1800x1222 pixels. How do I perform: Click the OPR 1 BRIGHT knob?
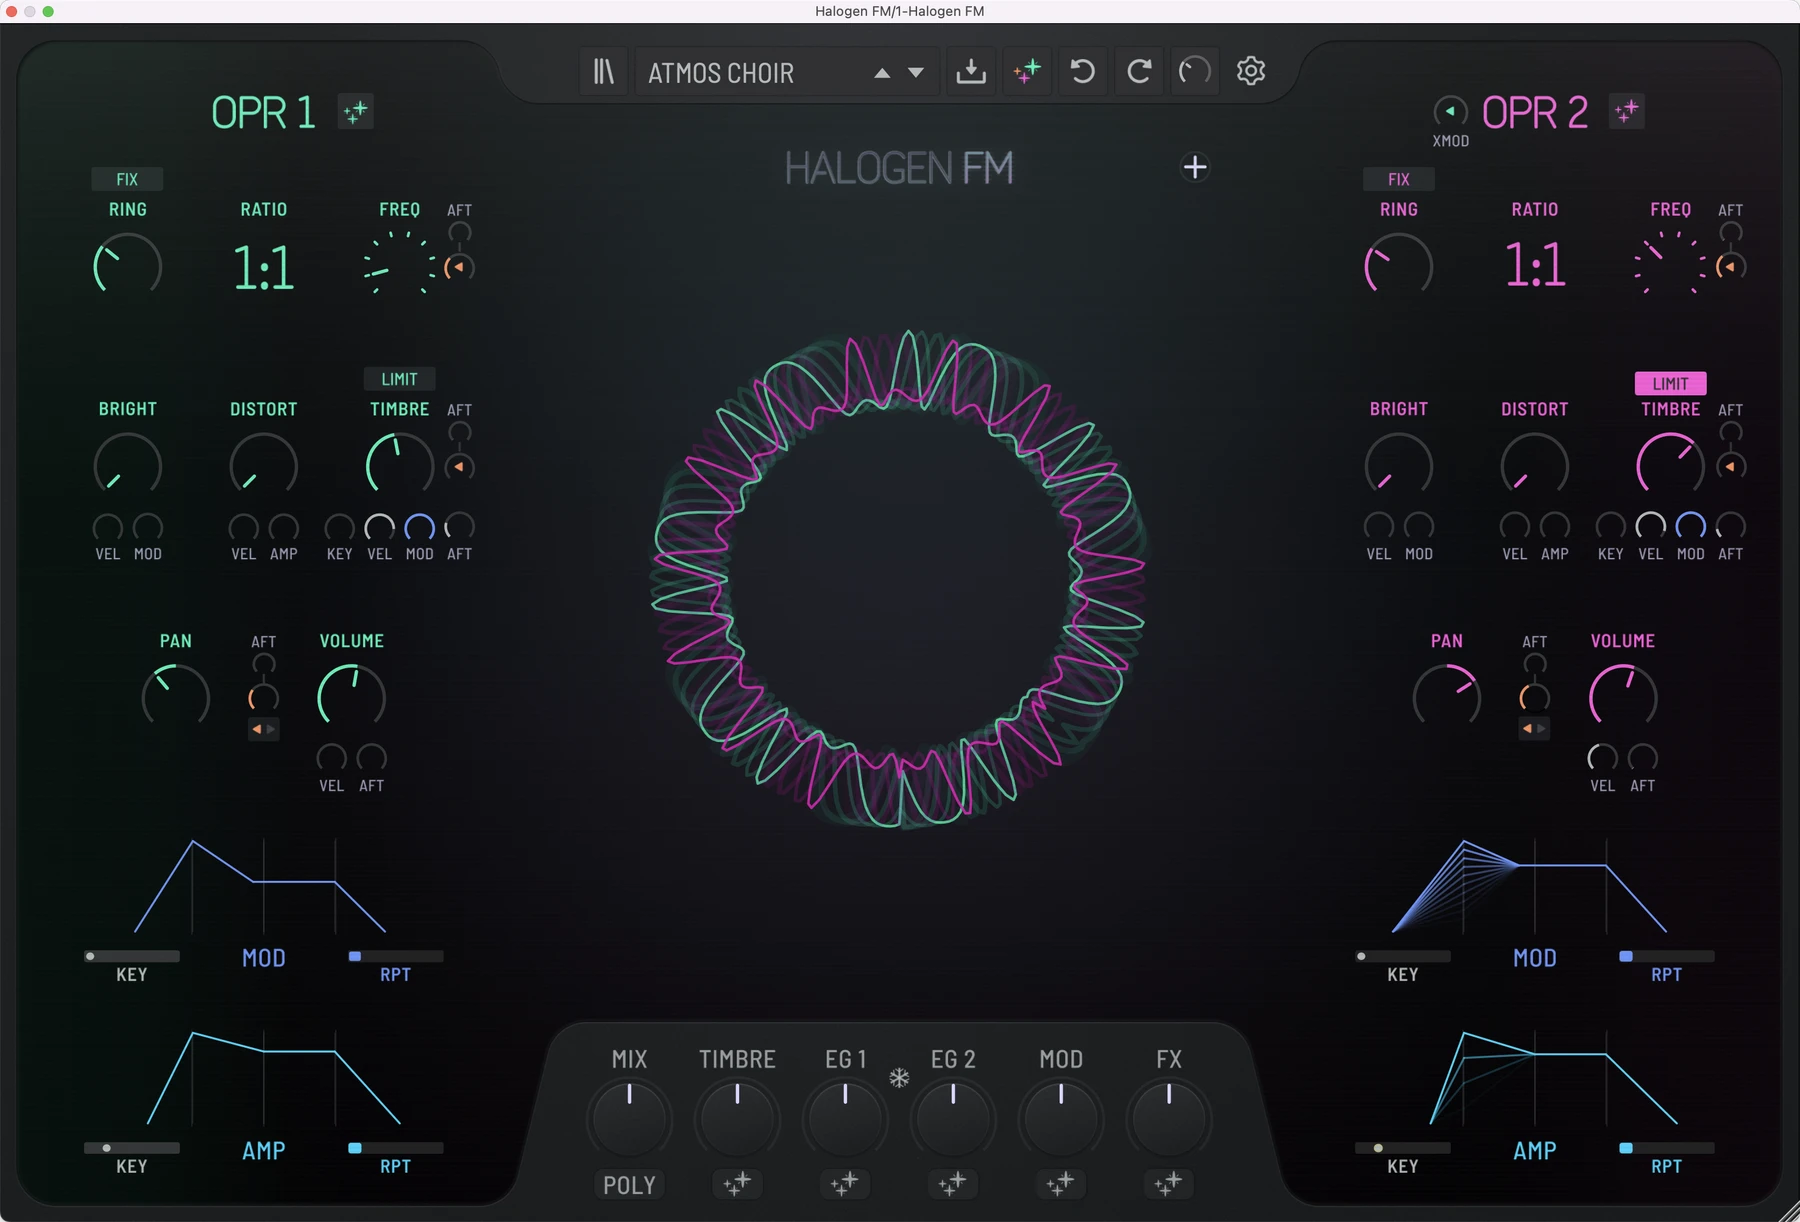[127, 465]
